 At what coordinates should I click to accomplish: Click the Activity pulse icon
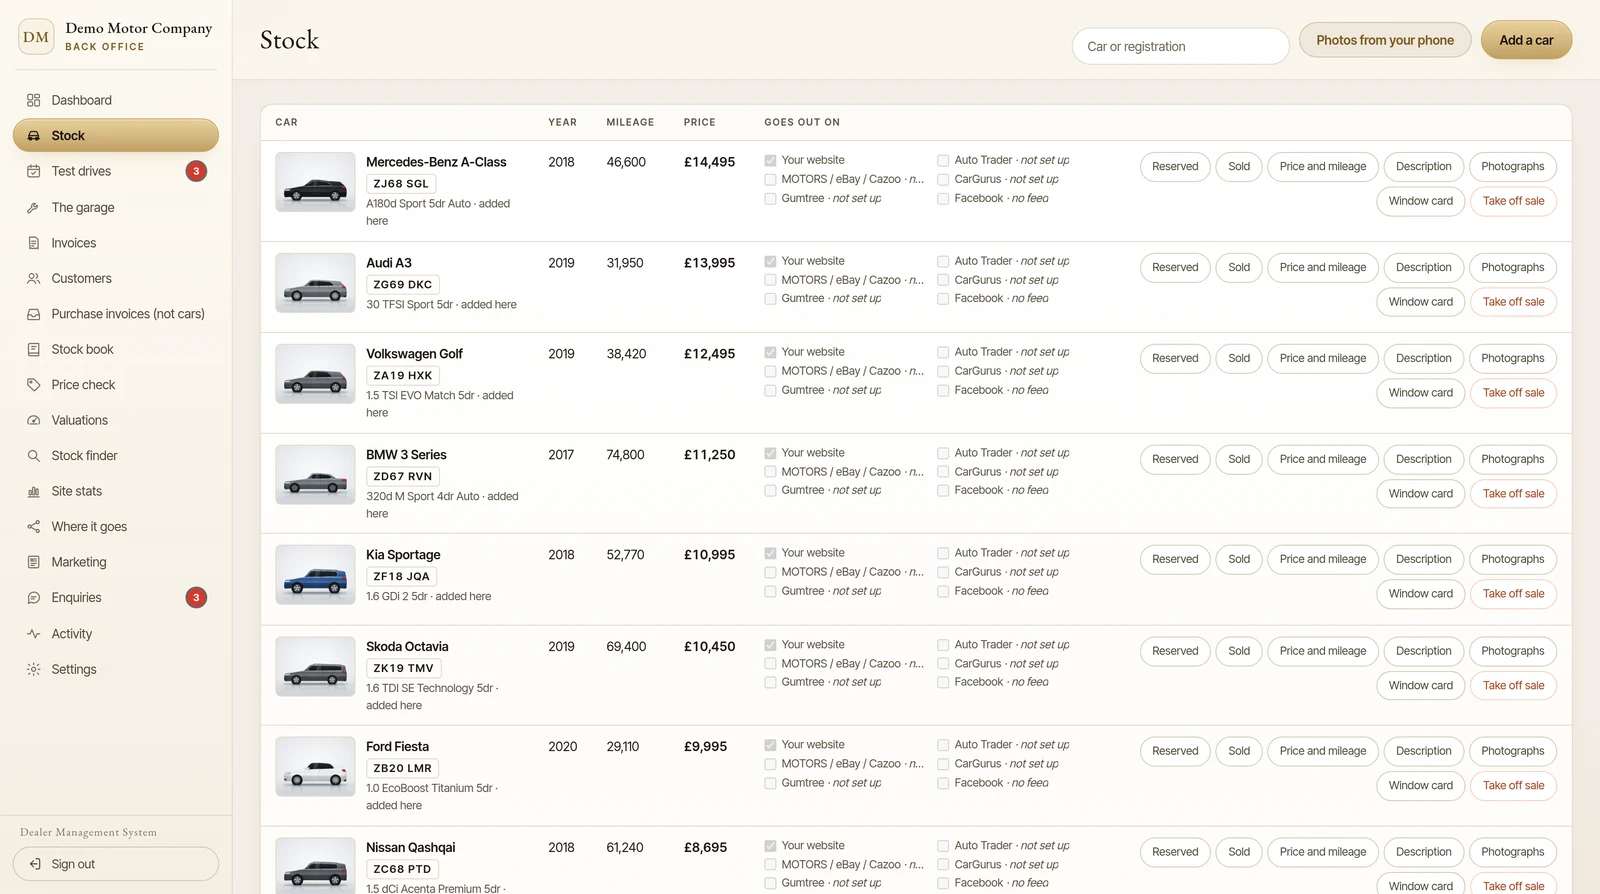point(33,634)
